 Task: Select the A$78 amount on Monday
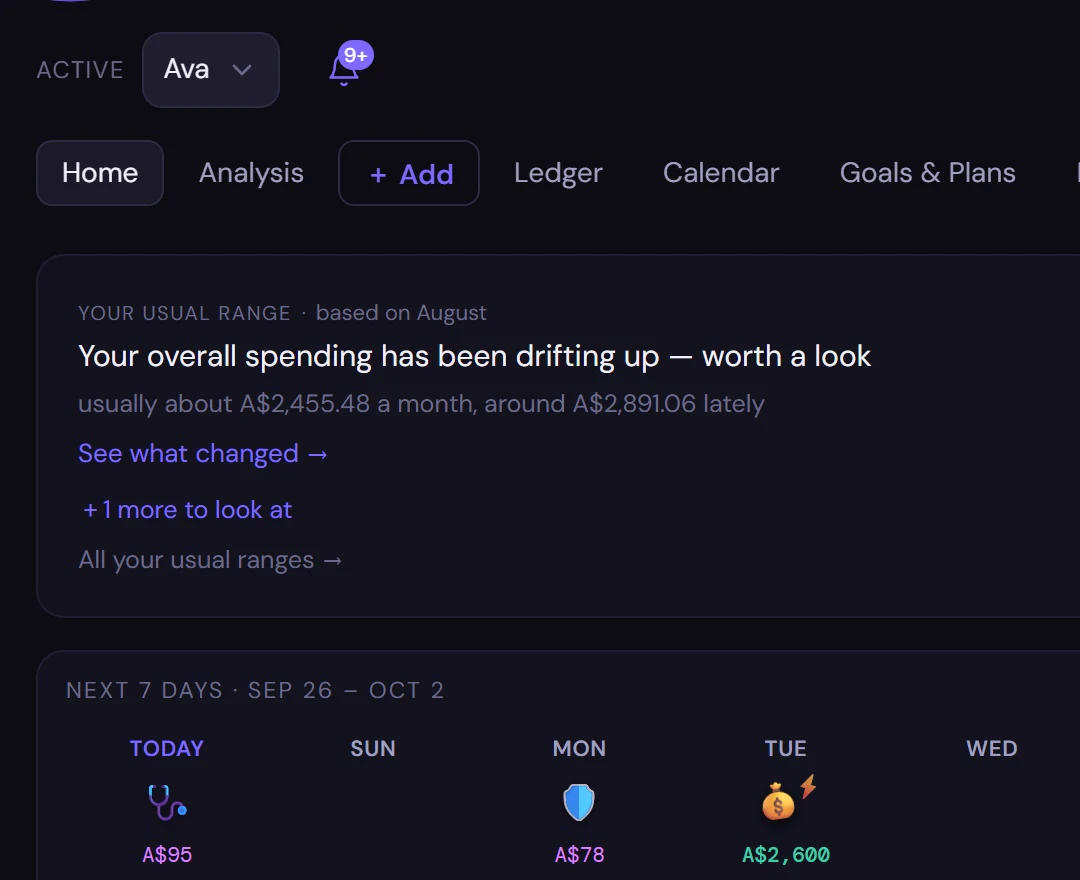tap(579, 855)
